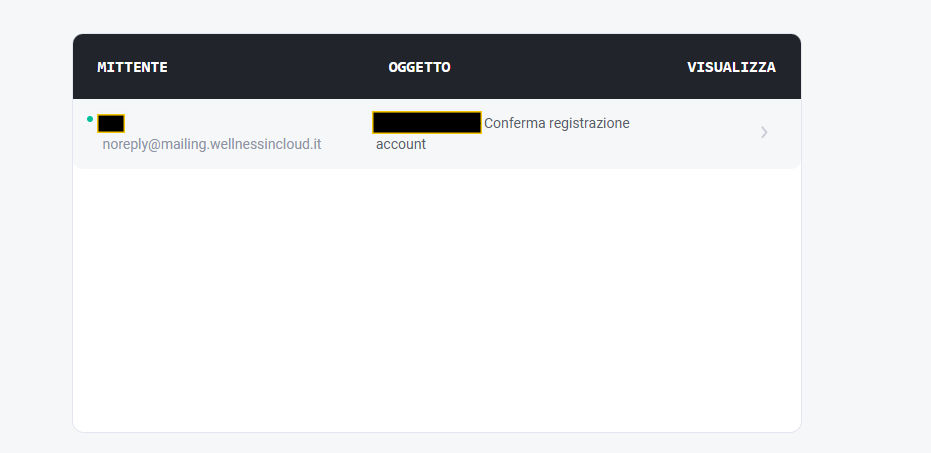Click gray page background above the table header
Viewport: 931px width, 453px height.
coord(437,17)
